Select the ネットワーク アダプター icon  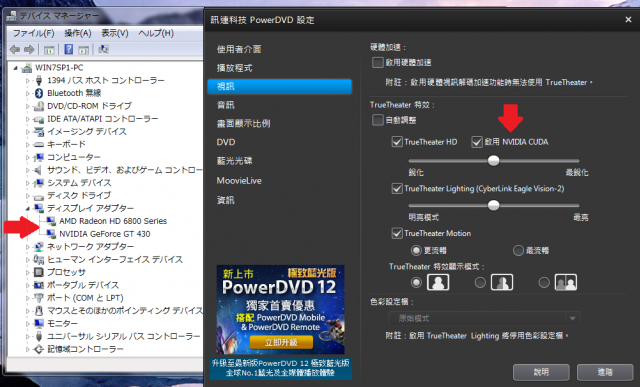tap(39, 247)
